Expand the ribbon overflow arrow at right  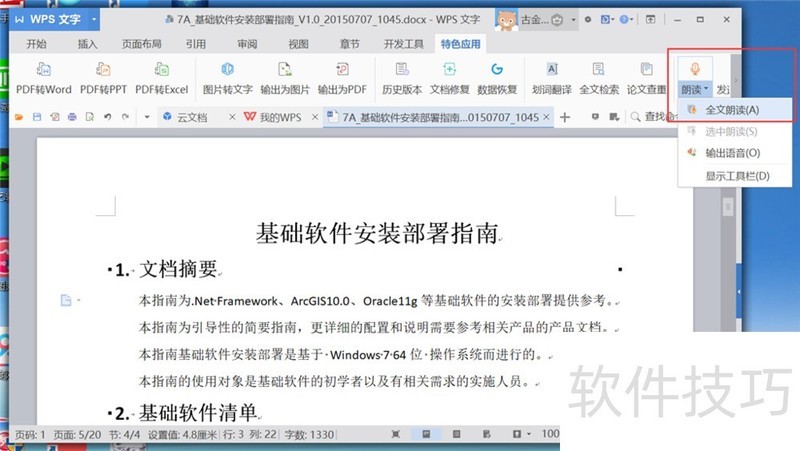coord(736,80)
